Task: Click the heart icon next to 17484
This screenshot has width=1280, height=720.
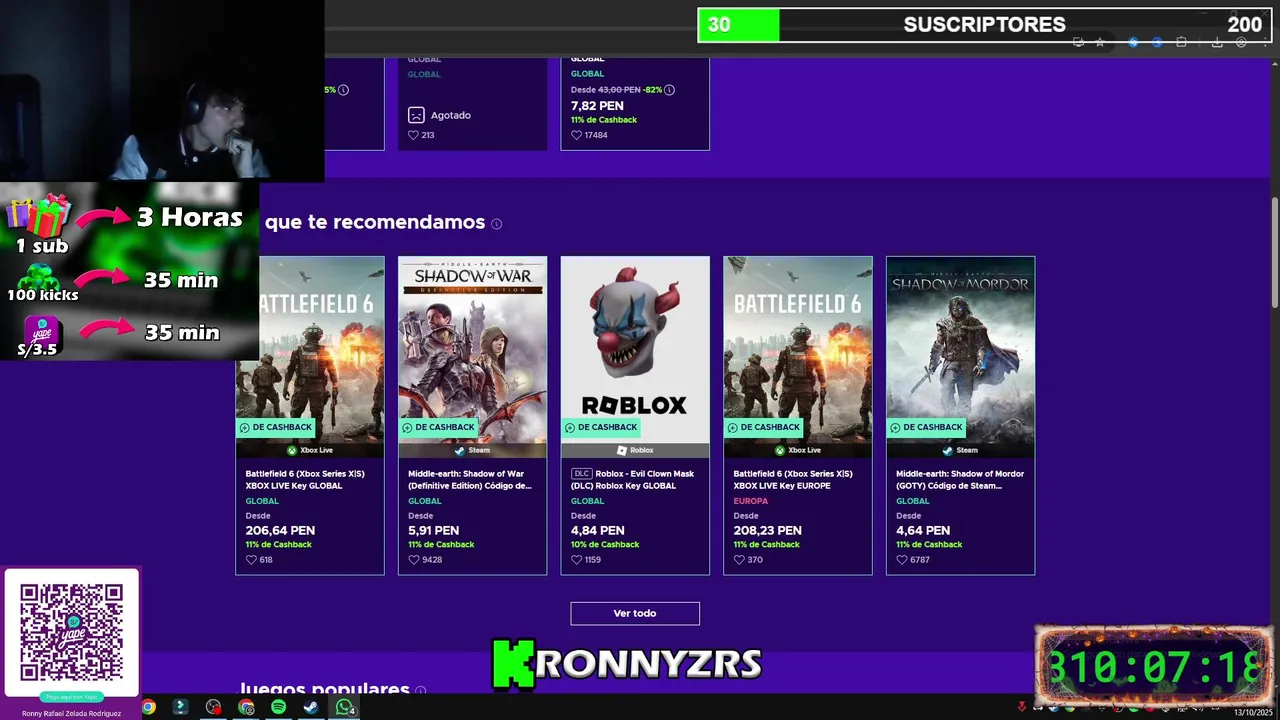Action: (x=576, y=135)
